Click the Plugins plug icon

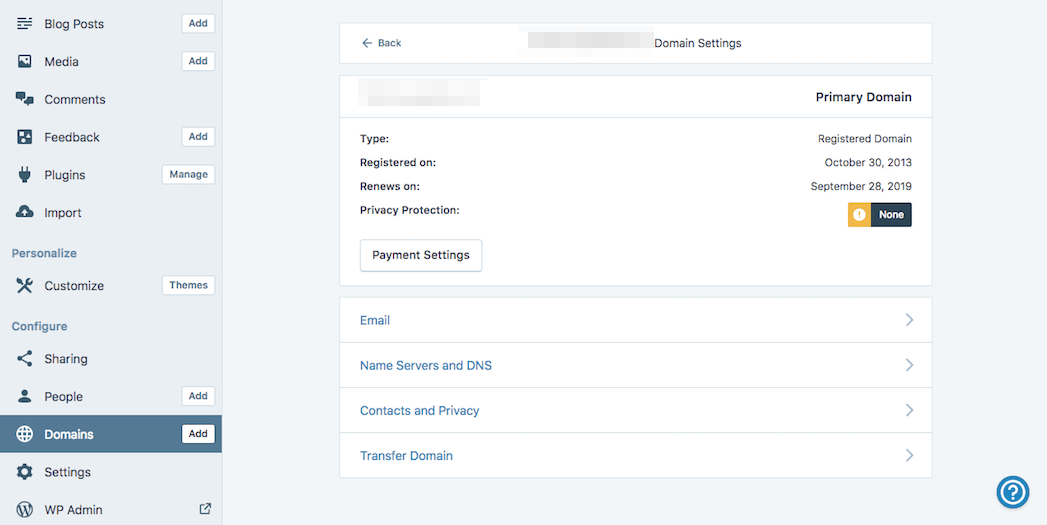click(x=25, y=175)
